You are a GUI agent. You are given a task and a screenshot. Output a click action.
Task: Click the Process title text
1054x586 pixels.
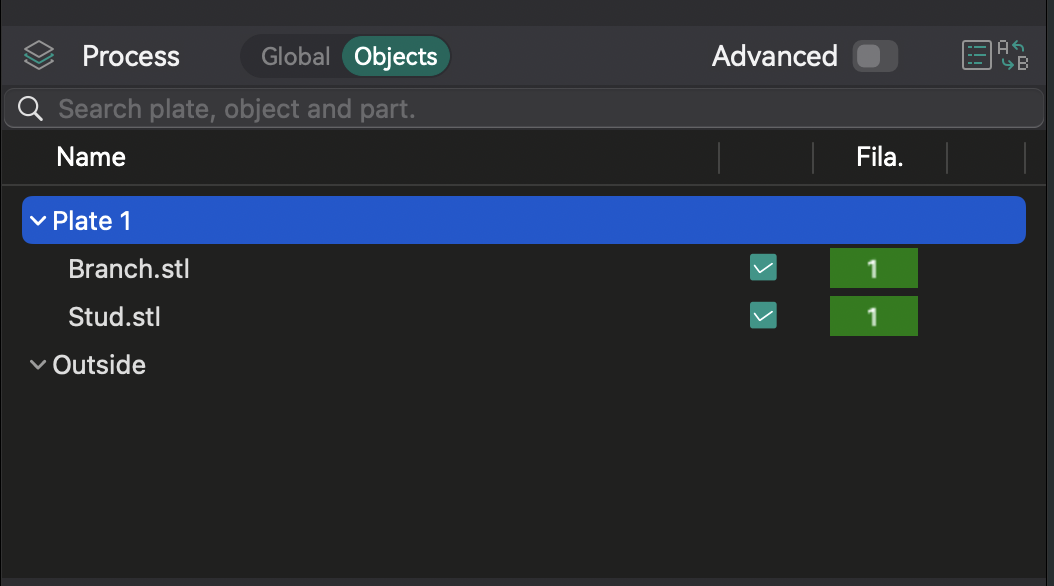point(131,56)
